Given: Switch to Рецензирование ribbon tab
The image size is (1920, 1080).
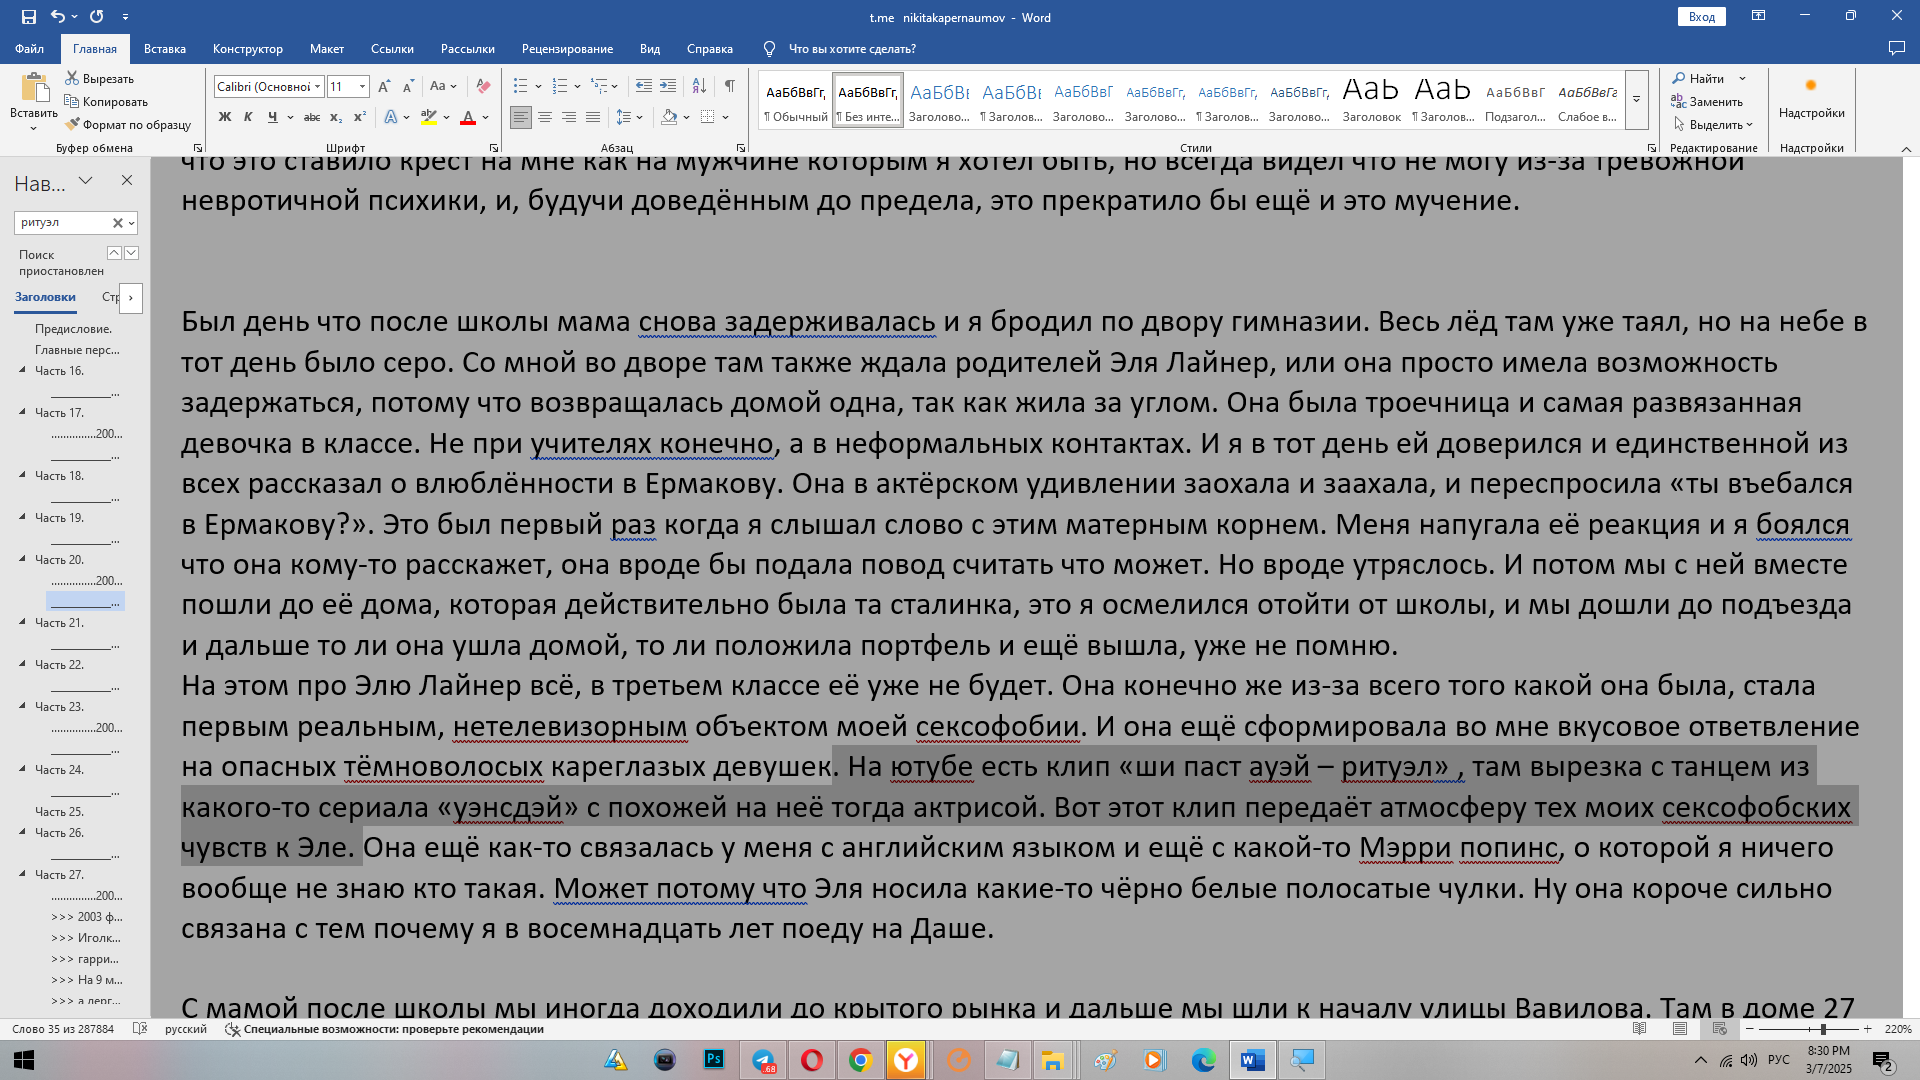Looking at the screenshot, I should [567, 49].
